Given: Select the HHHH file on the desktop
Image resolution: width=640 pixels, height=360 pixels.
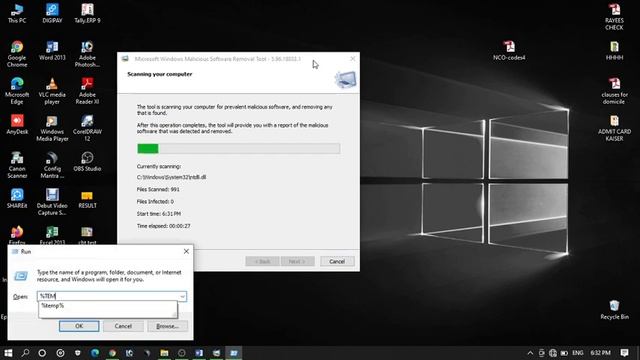Looking at the screenshot, I should coord(614,51).
